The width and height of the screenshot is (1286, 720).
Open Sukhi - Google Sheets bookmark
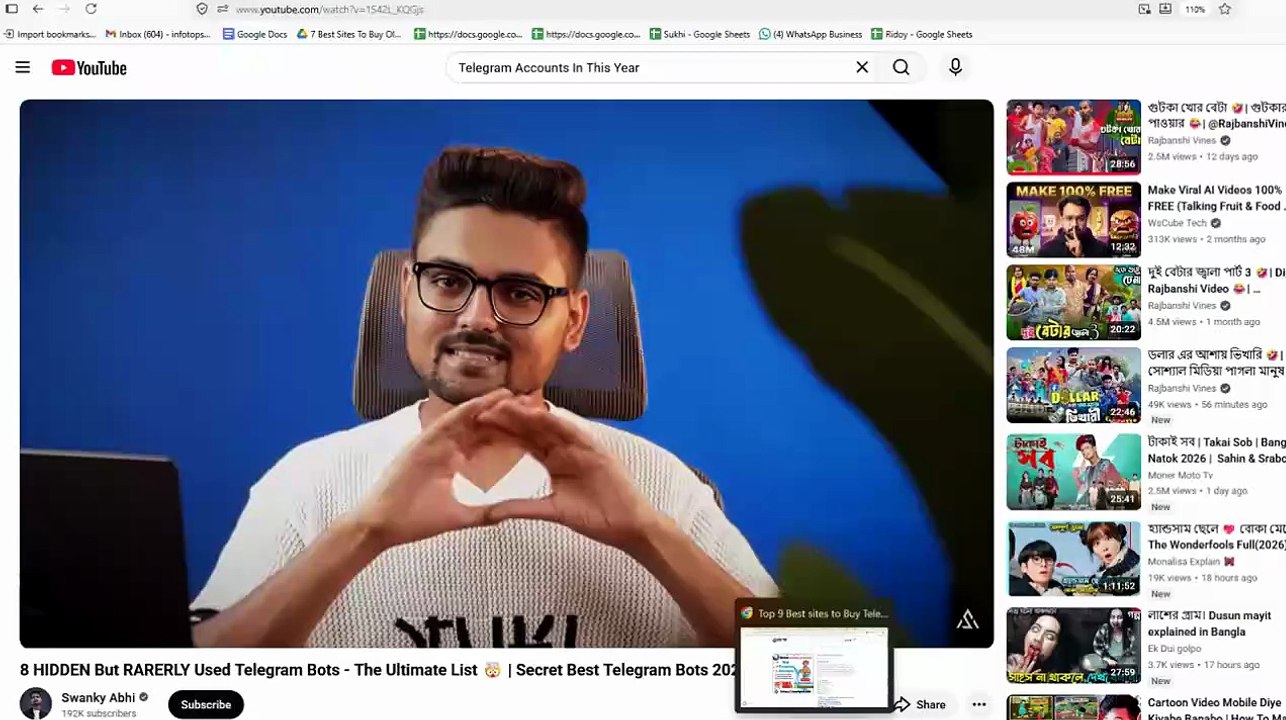[700, 34]
